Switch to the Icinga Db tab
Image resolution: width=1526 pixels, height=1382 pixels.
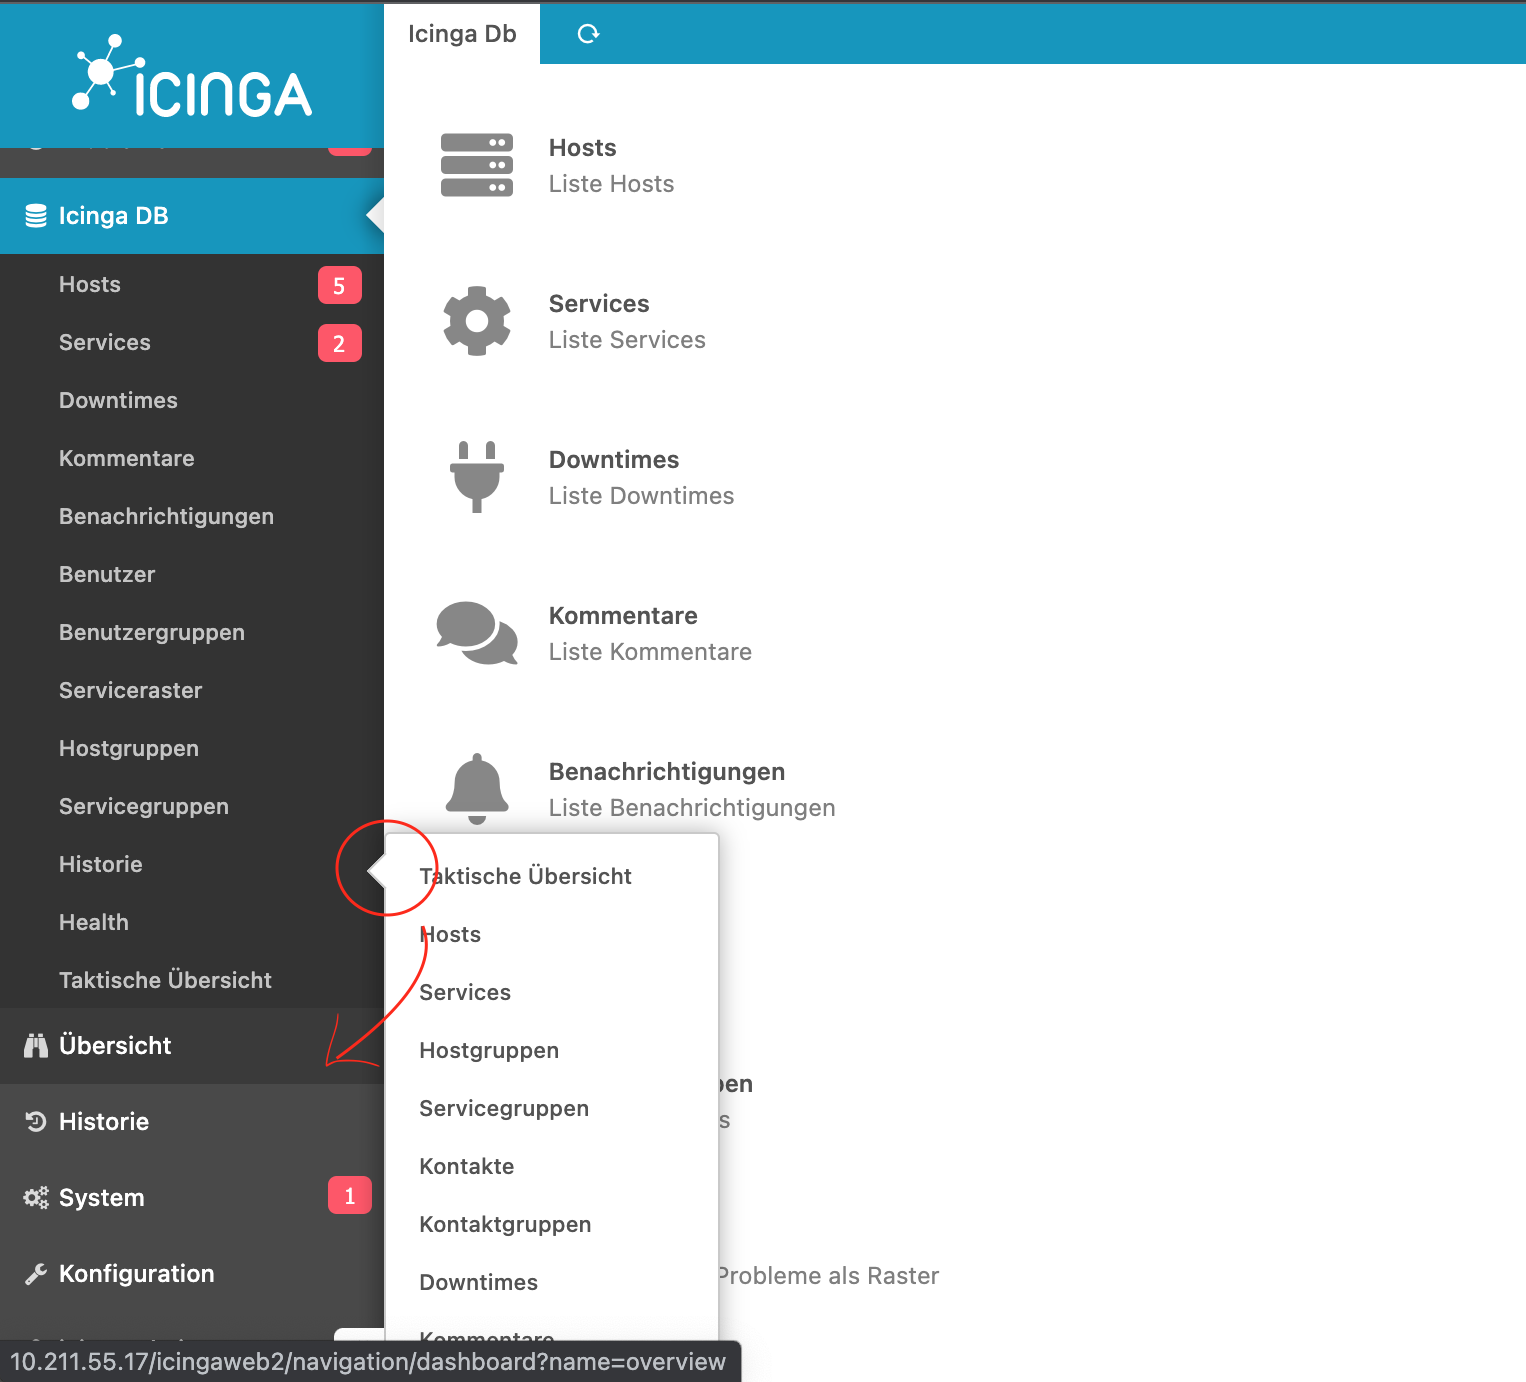pos(462,33)
